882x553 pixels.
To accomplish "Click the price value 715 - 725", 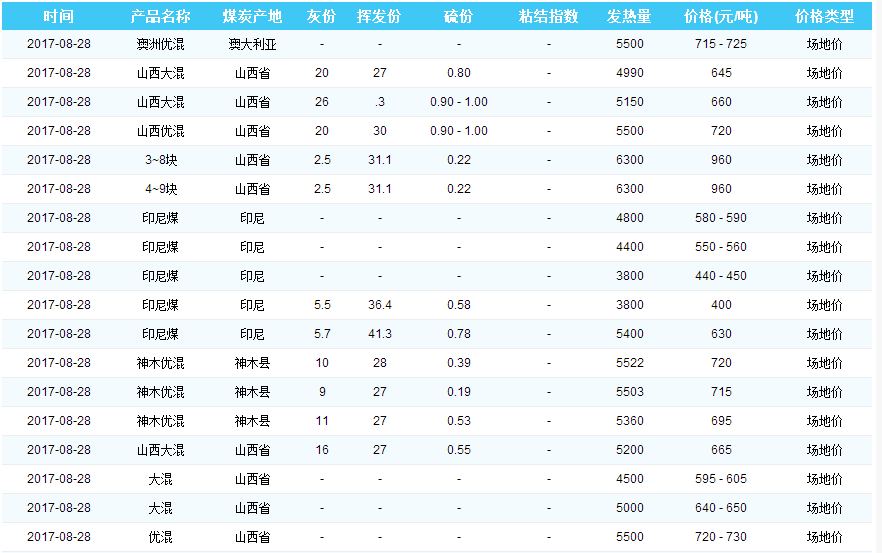I will click(721, 44).
